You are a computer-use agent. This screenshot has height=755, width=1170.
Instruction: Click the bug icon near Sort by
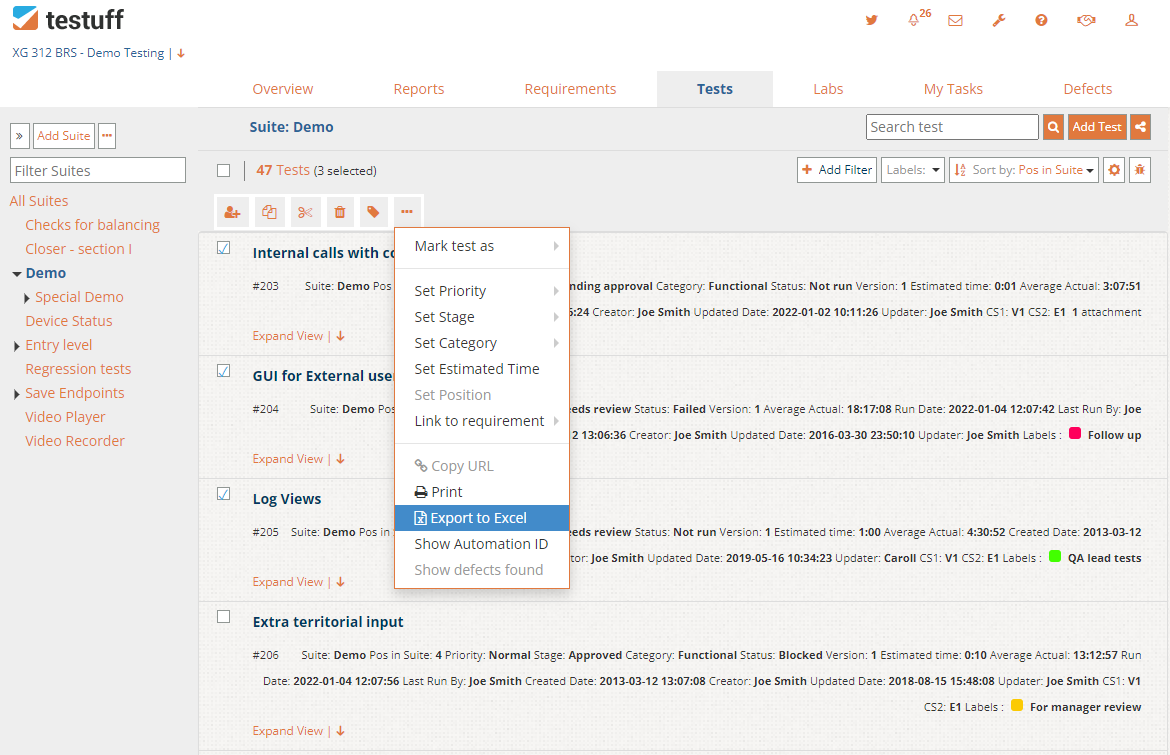[1139, 170]
